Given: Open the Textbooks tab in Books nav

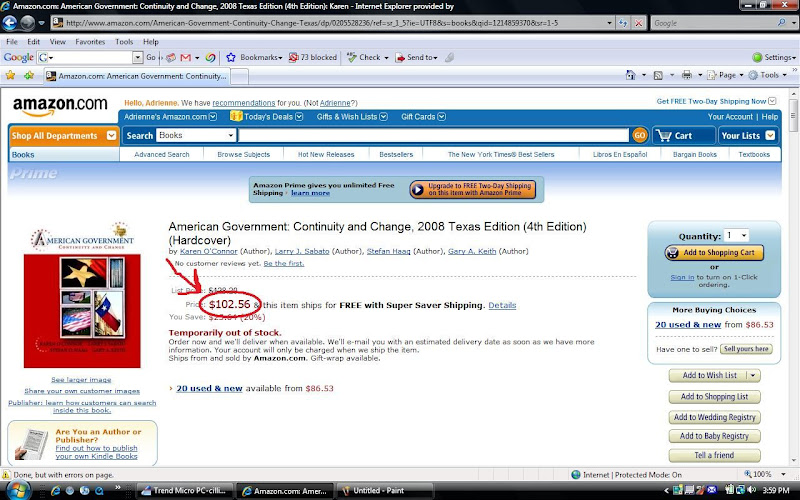Looking at the screenshot, I should coord(754,155).
